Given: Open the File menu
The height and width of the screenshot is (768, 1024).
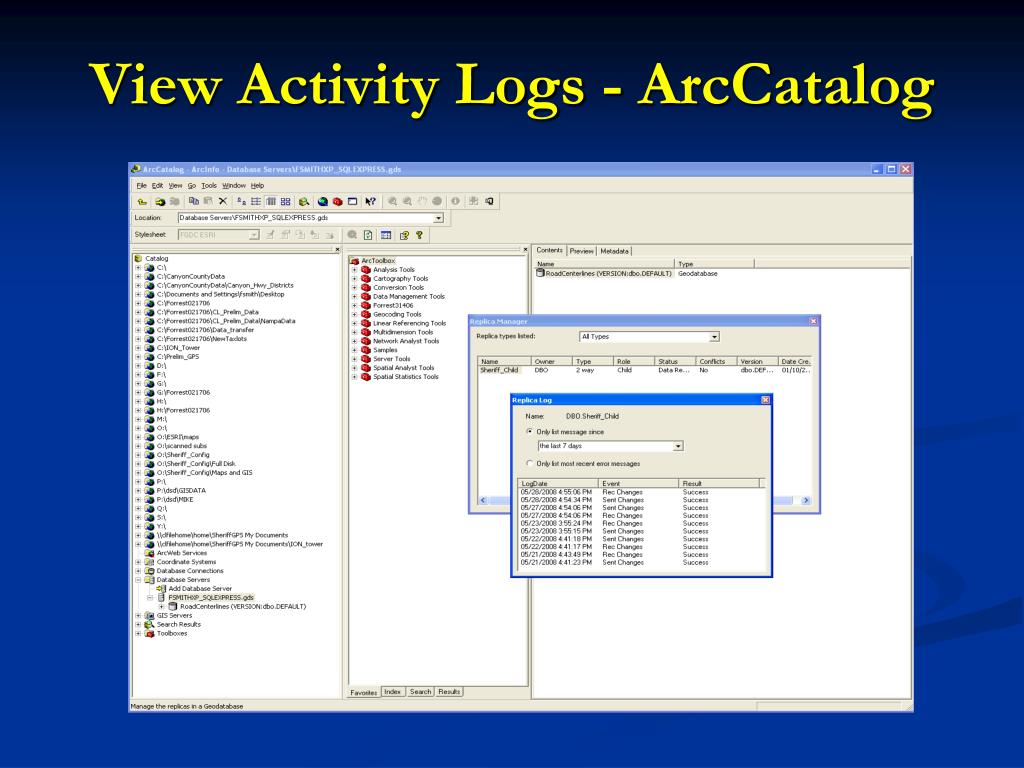Looking at the screenshot, I should coord(141,185).
